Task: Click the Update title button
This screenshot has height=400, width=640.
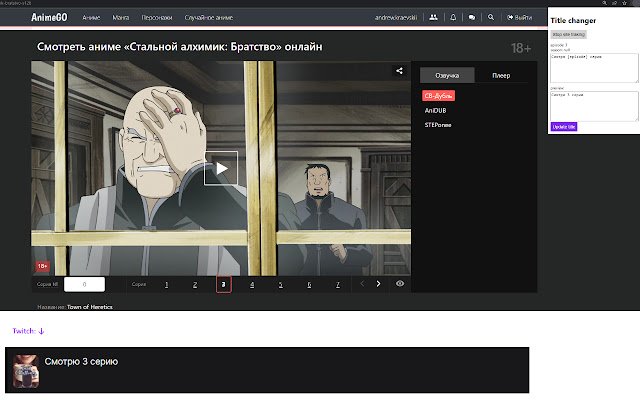Action: [x=564, y=127]
